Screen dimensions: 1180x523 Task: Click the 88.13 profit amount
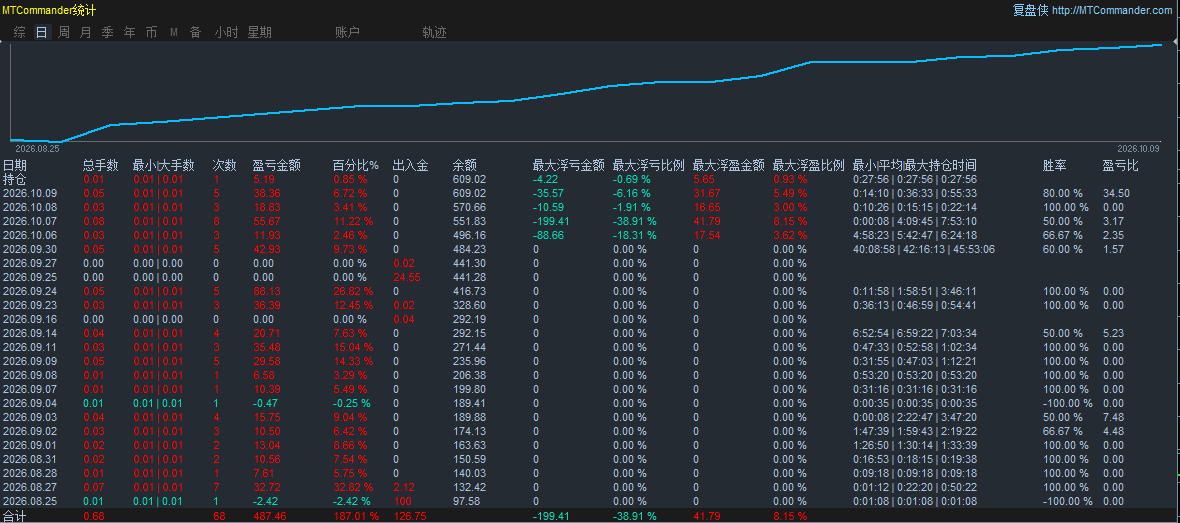pyautogui.click(x=266, y=291)
